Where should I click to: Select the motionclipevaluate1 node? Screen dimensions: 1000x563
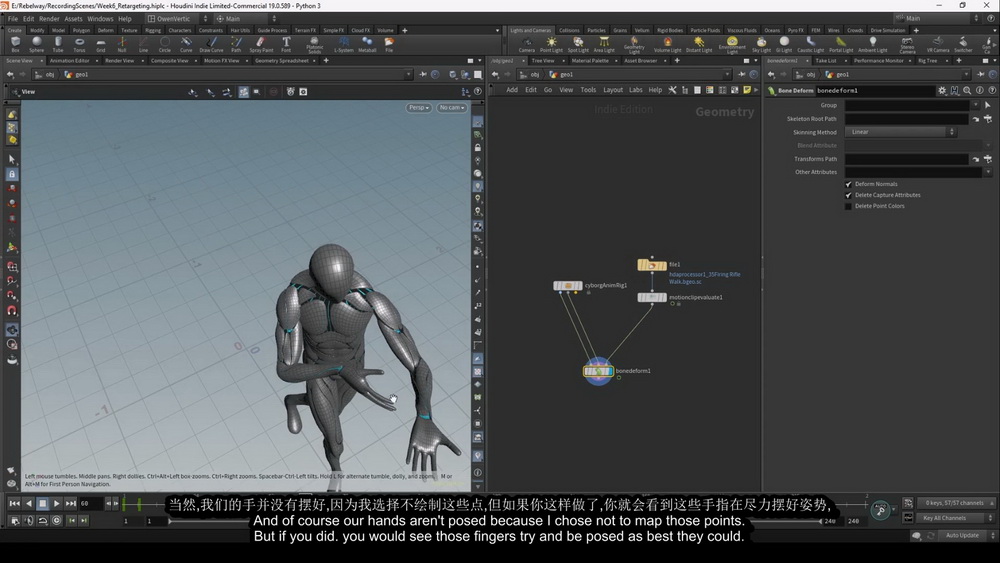[652, 298]
